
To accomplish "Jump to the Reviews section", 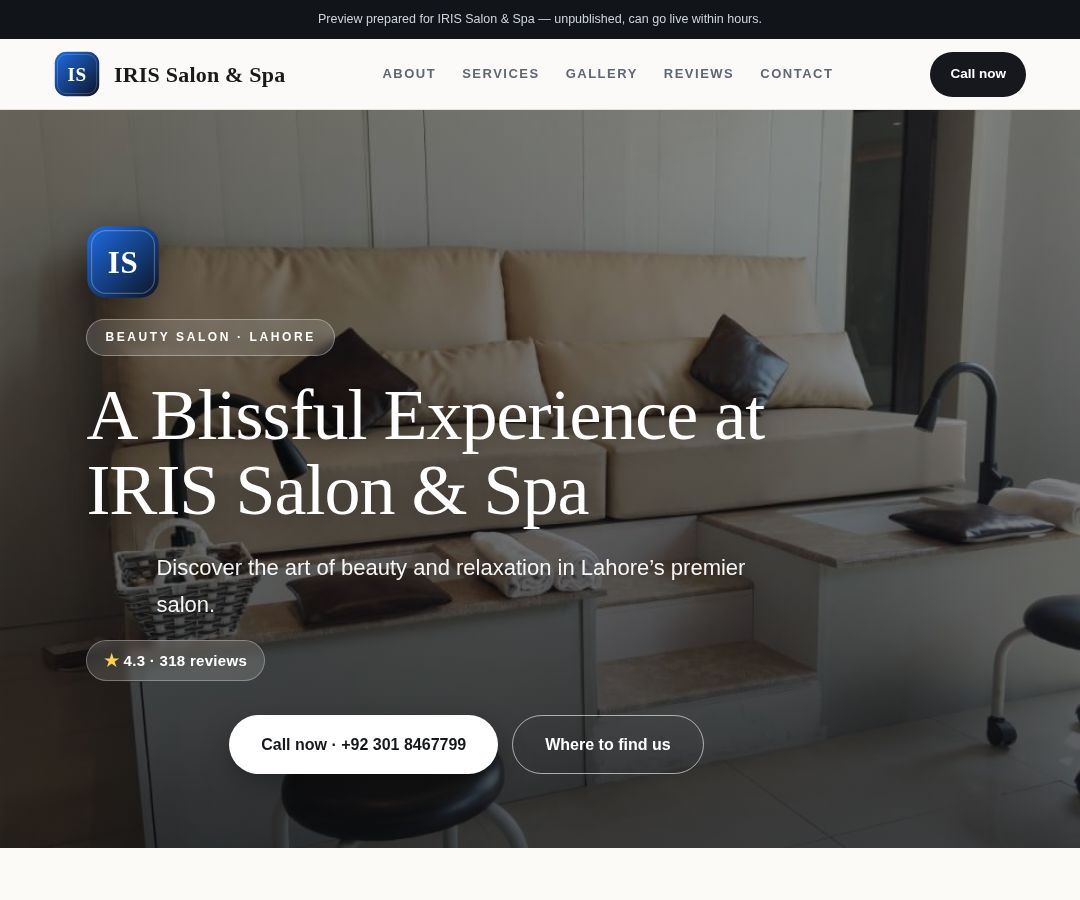I will pyautogui.click(x=698, y=74).
